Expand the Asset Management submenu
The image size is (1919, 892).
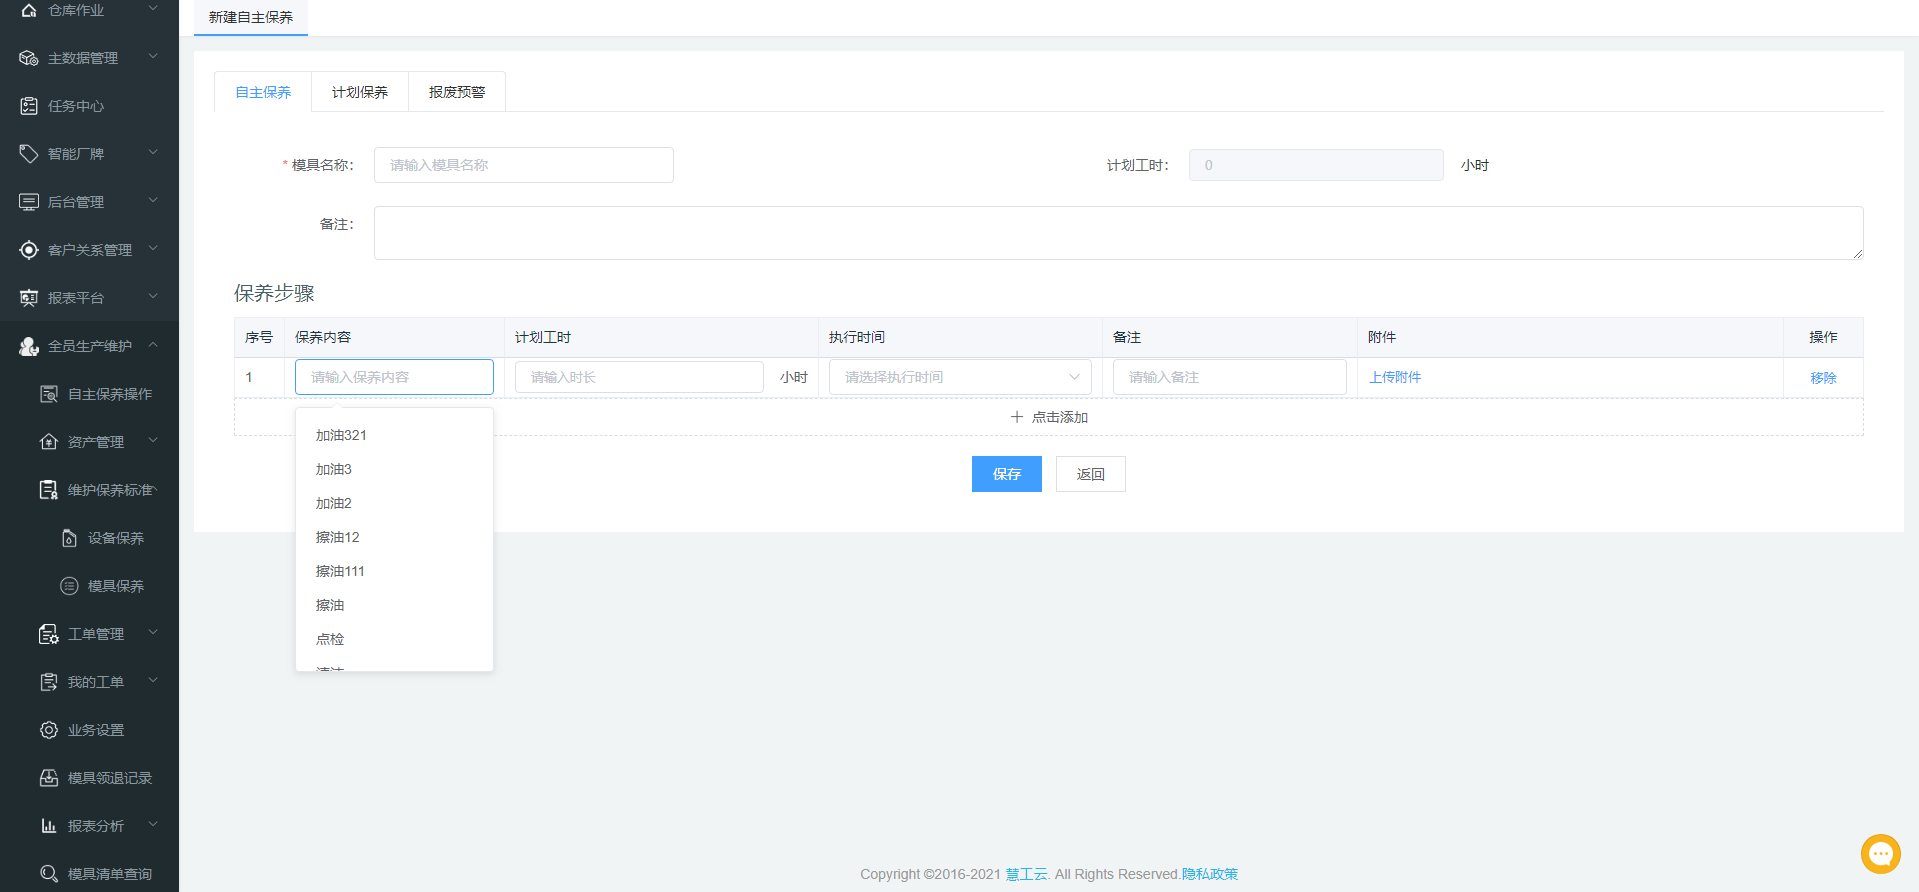click(153, 441)
